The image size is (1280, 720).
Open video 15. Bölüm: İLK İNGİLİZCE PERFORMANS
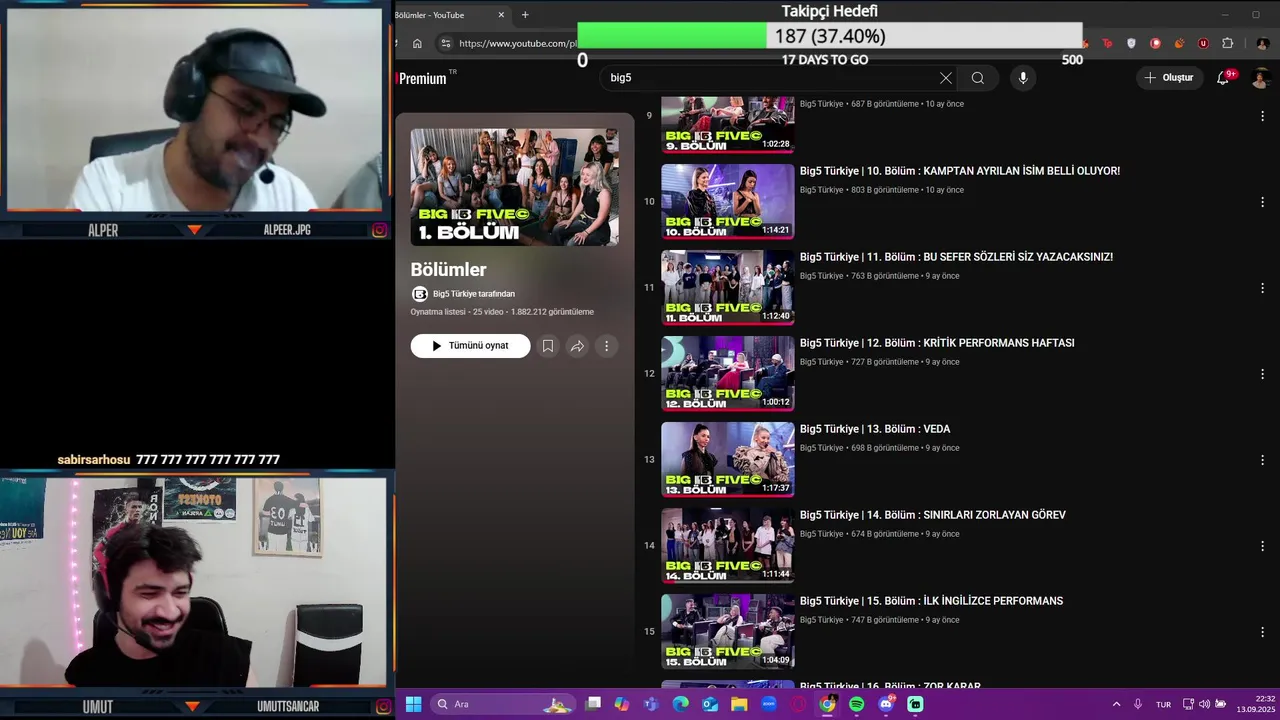click(931, 601)
